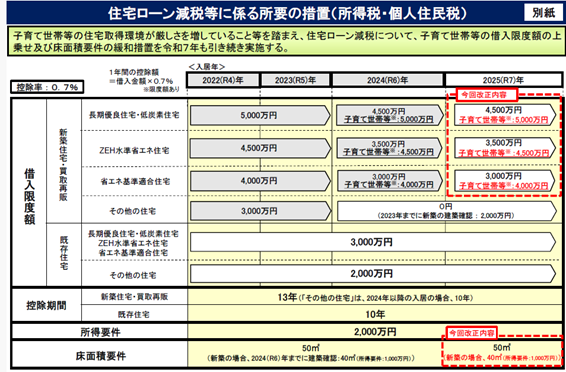Click 2025 arrow with red '子育て世帯等:4,500万円'
Viewport: 566px width, 372px height.
tap(504, 148)
